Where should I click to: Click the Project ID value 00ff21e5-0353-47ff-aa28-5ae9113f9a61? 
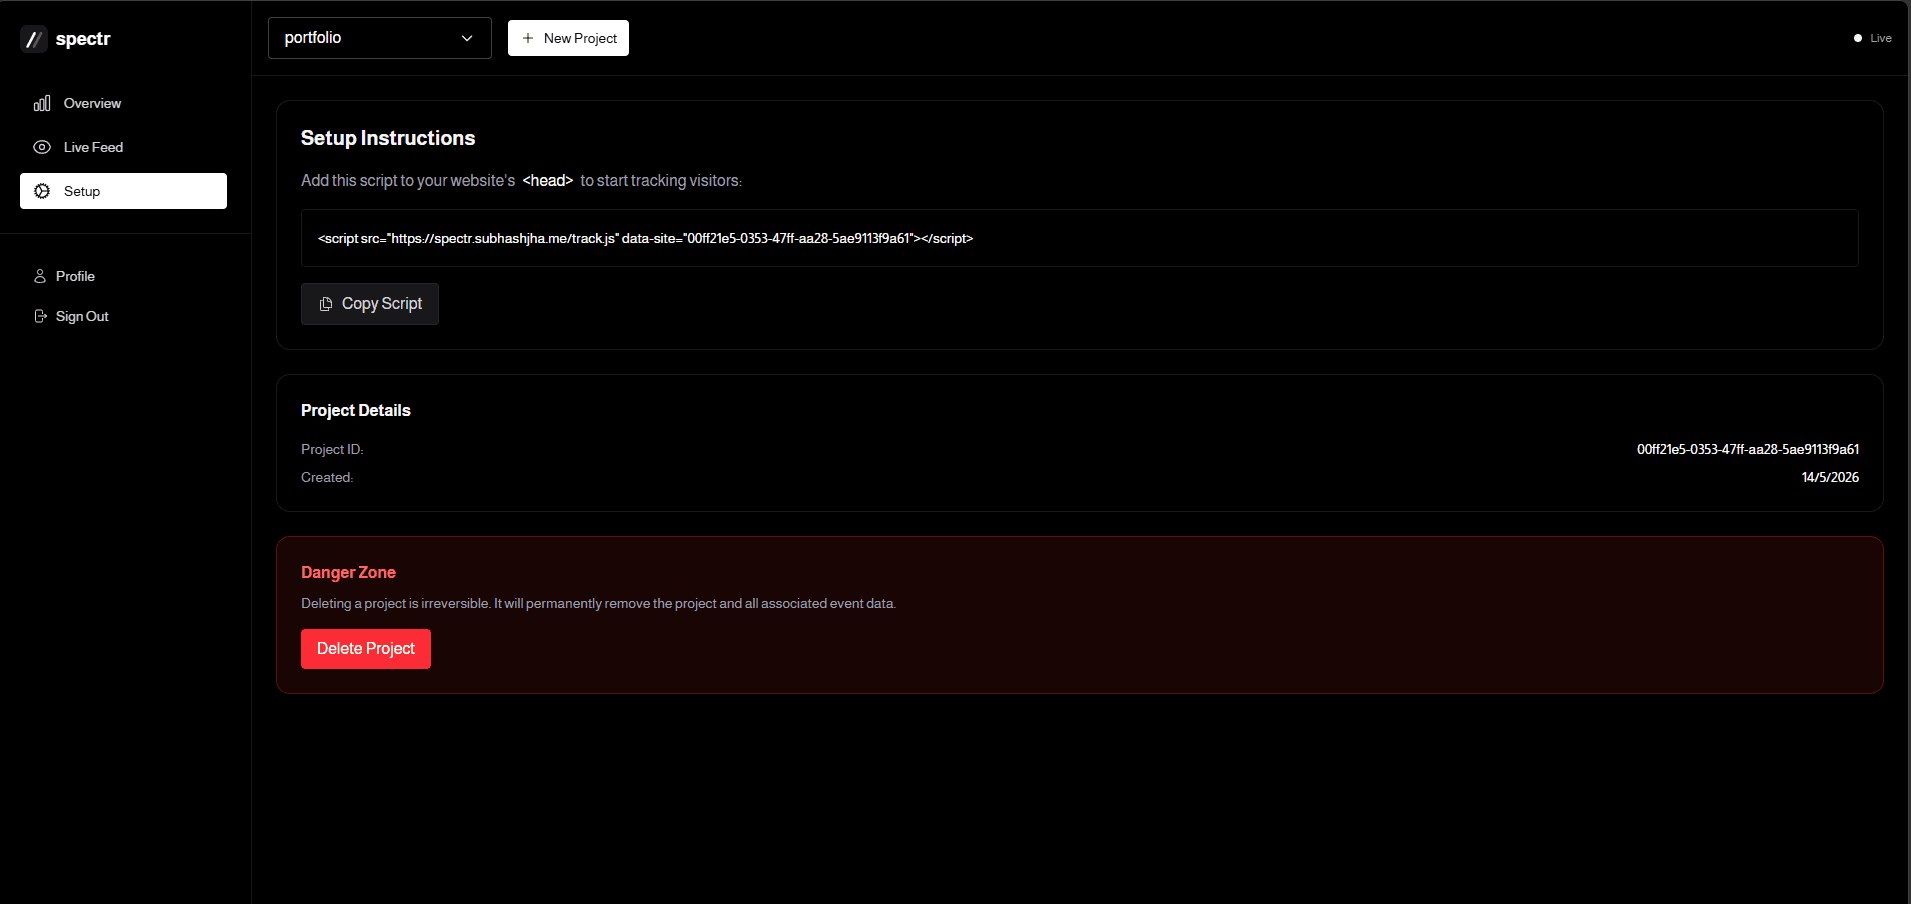1748,449
